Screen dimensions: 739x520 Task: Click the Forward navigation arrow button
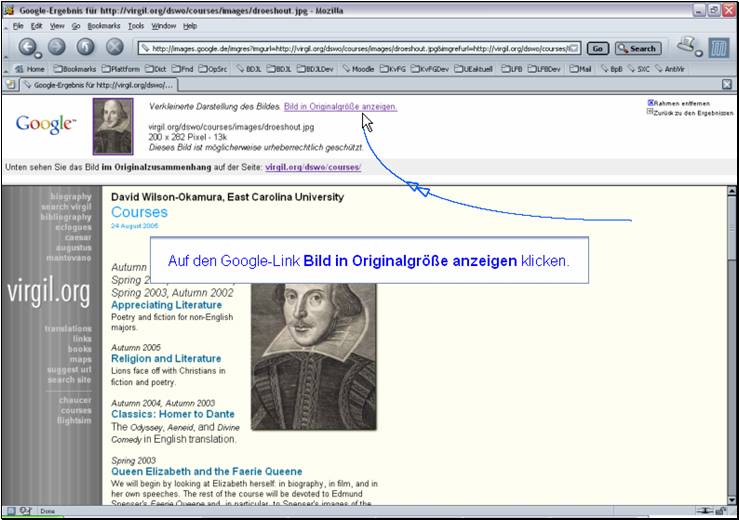(56, 47)
